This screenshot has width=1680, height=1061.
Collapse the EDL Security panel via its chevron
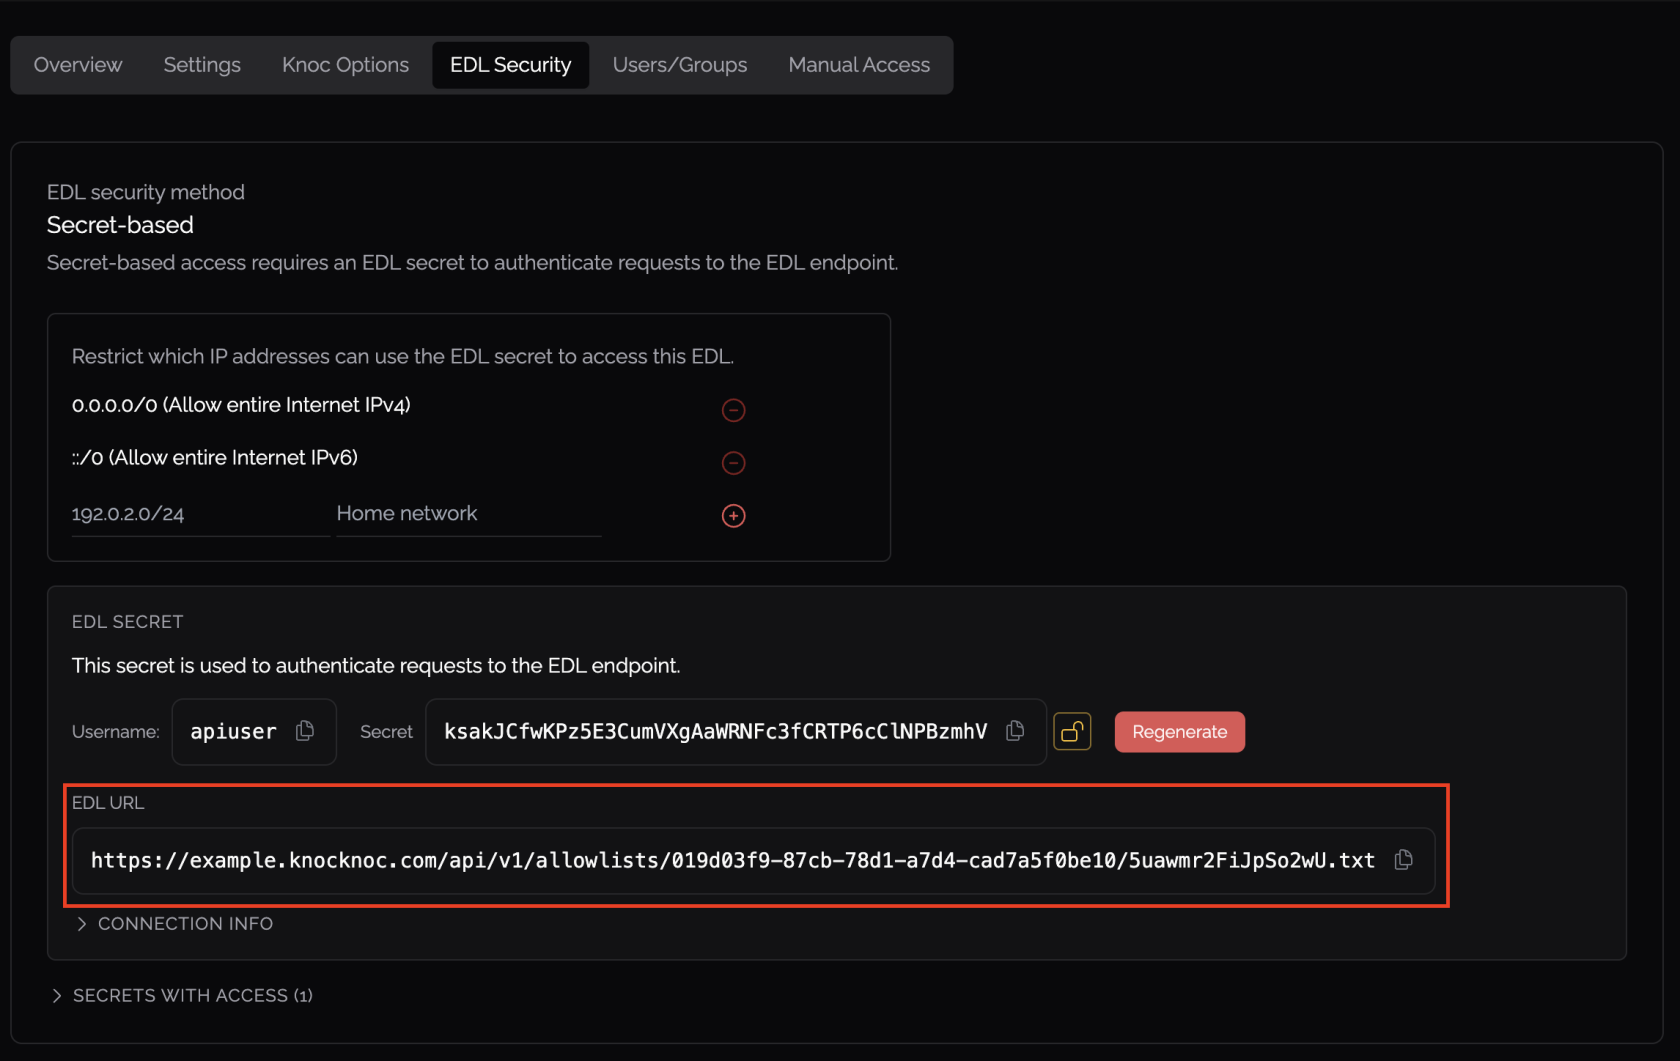coord(81,923)
